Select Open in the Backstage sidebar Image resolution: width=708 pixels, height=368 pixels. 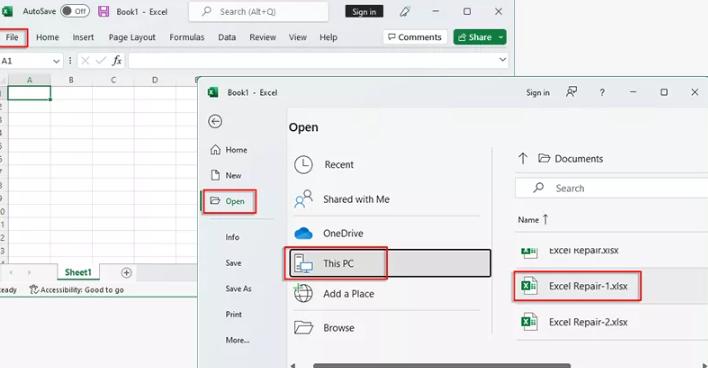coord(229,201)
